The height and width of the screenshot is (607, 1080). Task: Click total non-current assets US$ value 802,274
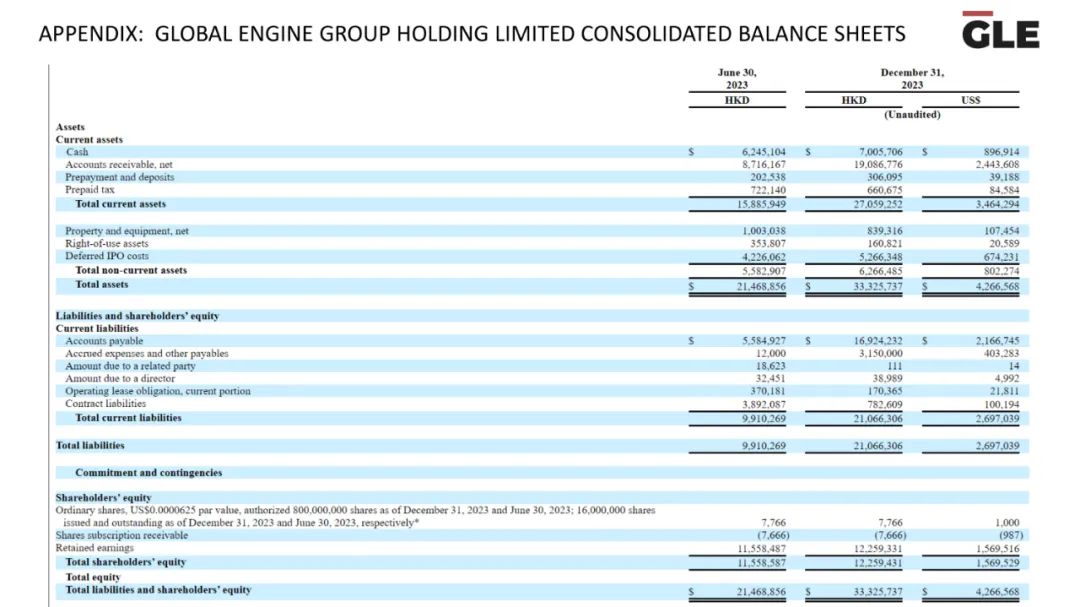point(1001,271)
